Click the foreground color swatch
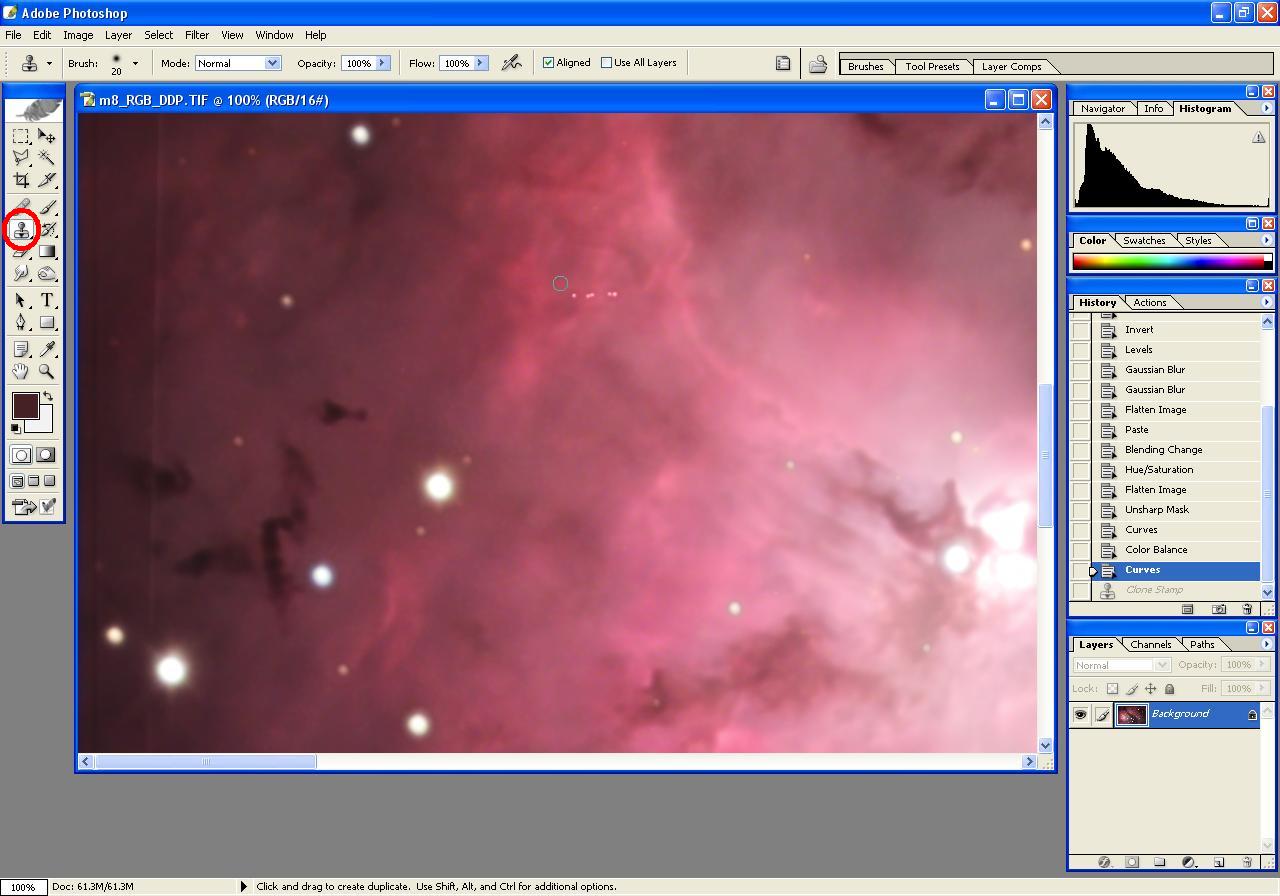 (x=25, y=405)
